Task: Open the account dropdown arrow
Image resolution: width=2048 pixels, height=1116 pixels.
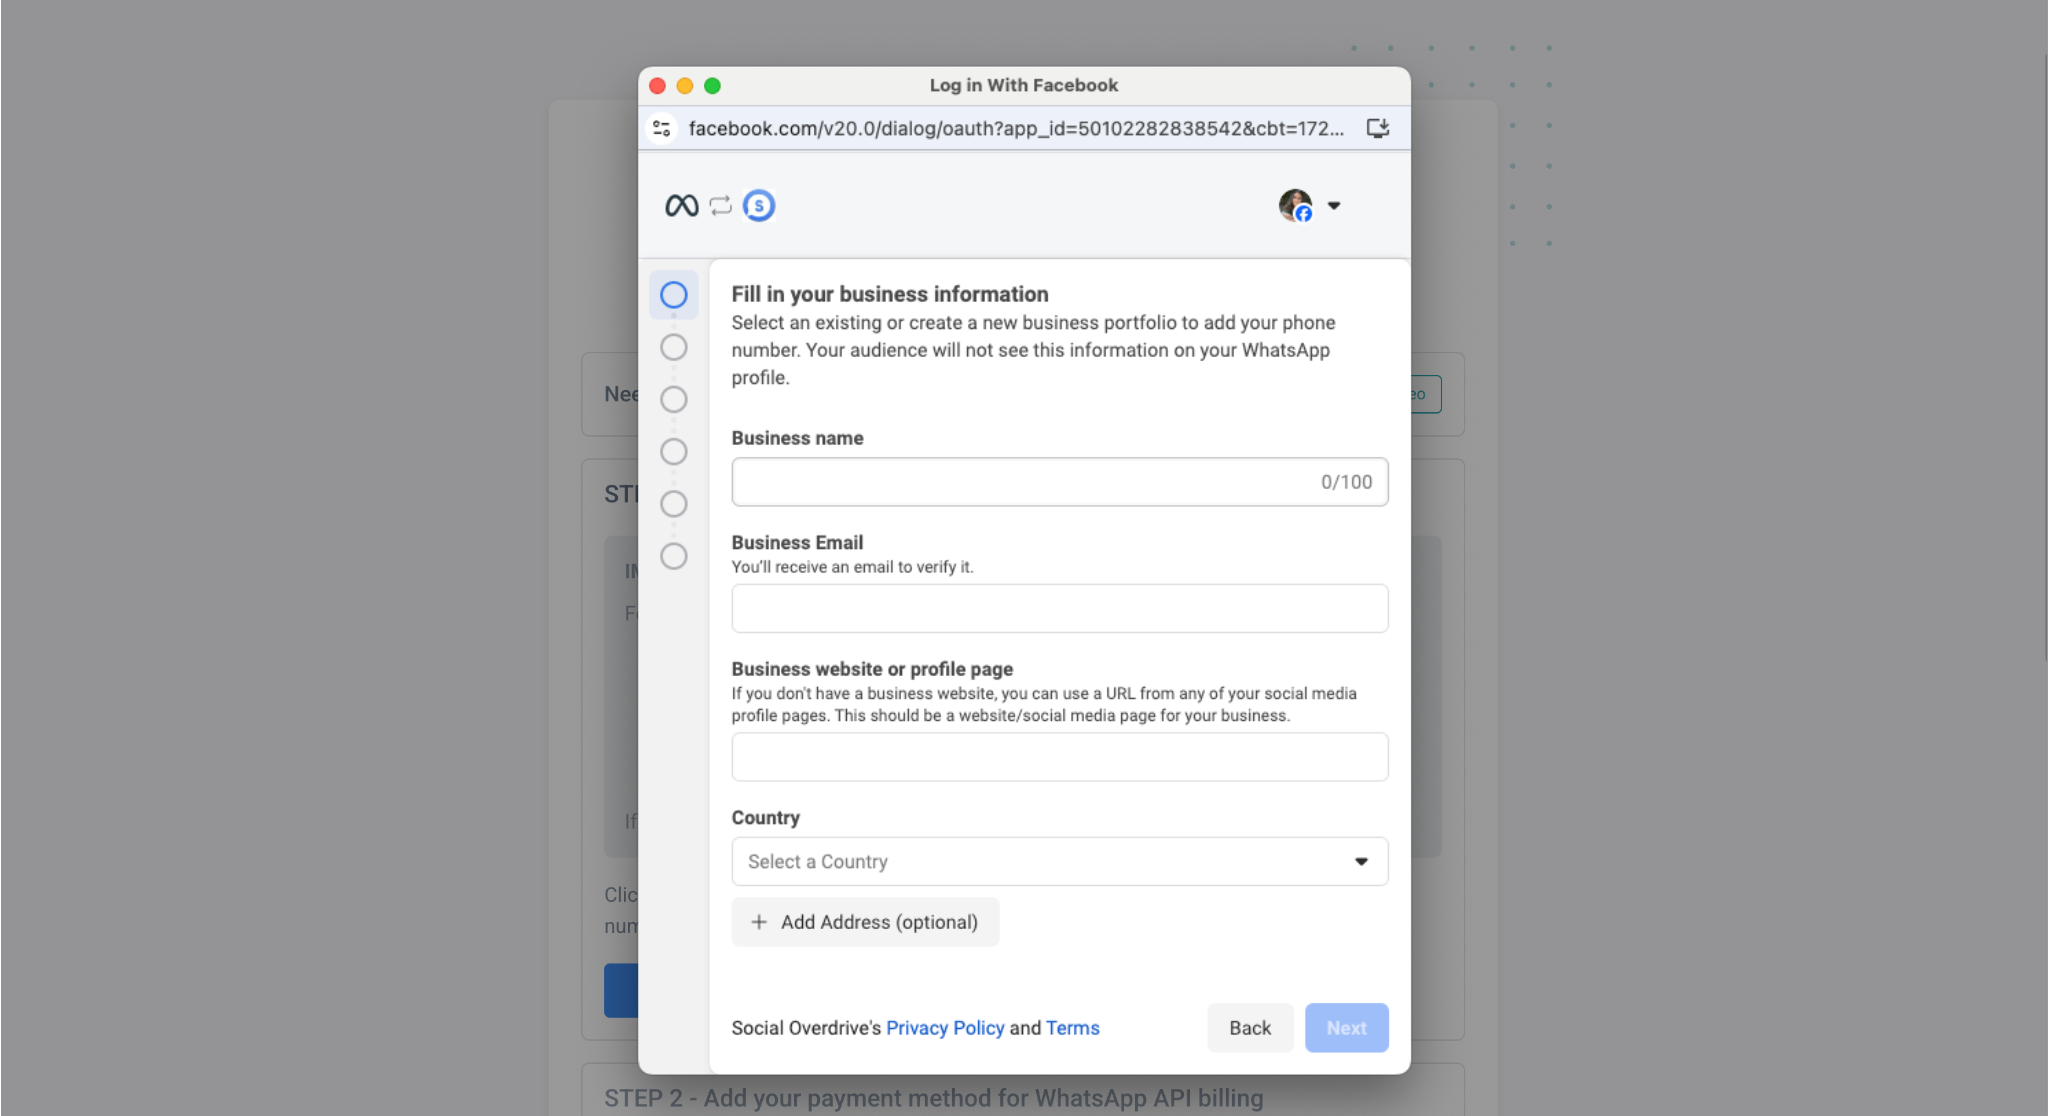Action: coord(1334,206)
